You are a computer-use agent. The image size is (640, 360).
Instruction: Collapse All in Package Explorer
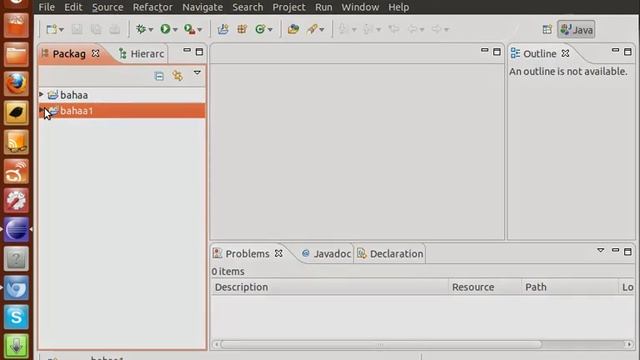(159, 76)
